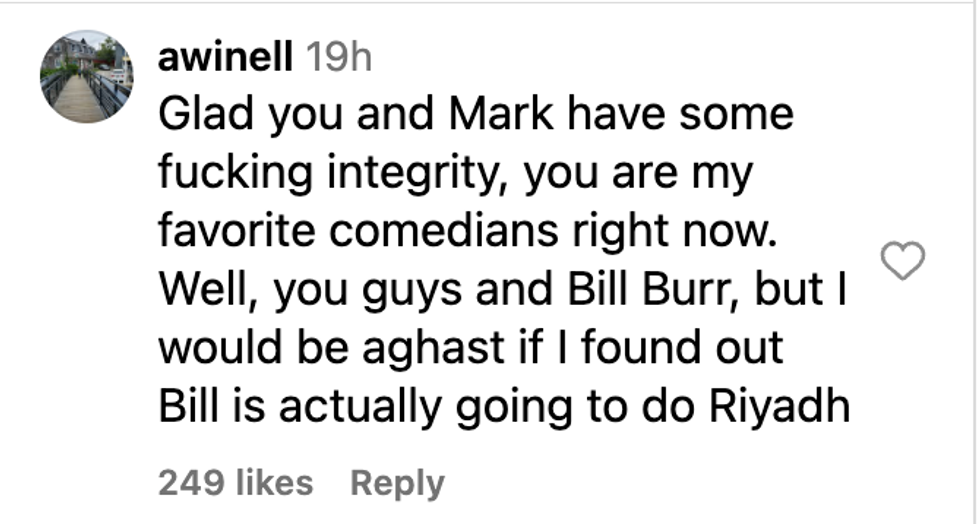Click the awinell username
This screenshot has height=524, width=980.
[x=225, y=58]
